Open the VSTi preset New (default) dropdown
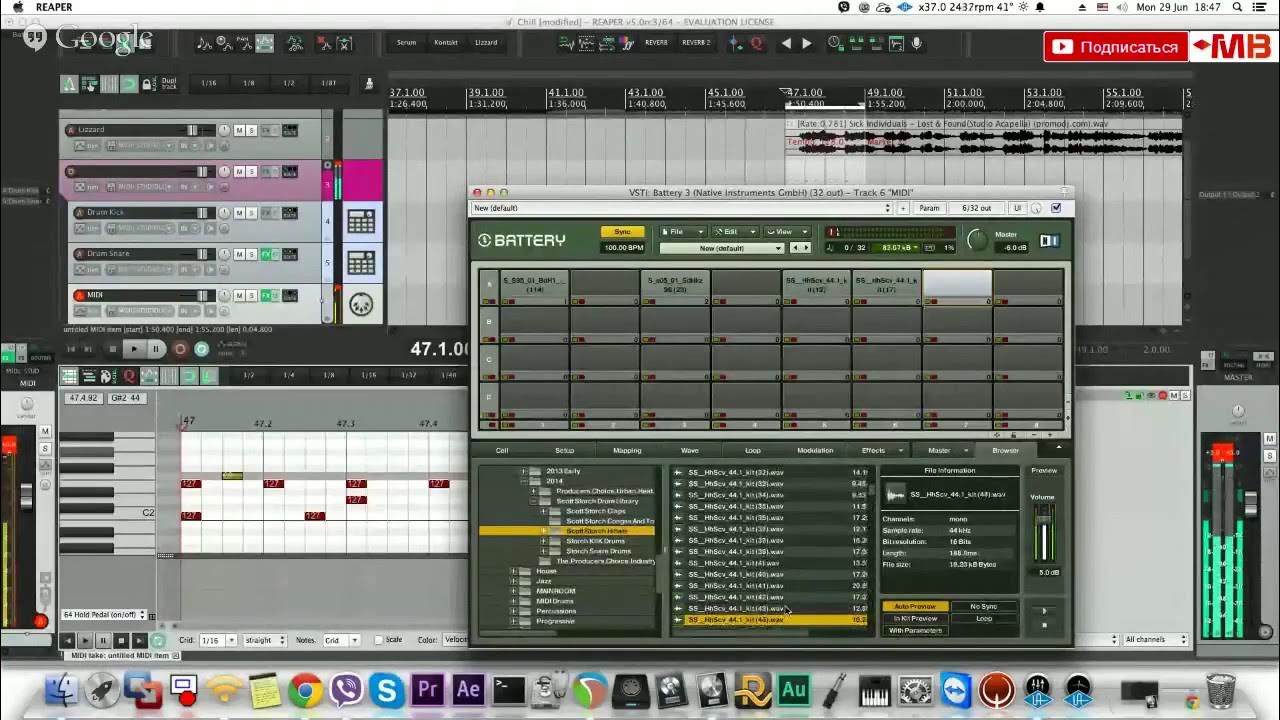The height and width of the screenshot is (720, 1280). 680,208
